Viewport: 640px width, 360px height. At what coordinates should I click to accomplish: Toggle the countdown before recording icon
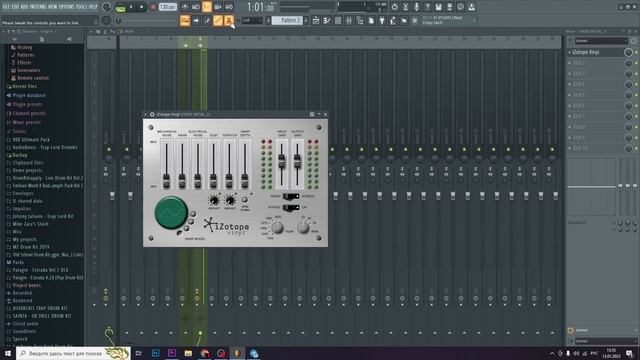coord(207,7)
